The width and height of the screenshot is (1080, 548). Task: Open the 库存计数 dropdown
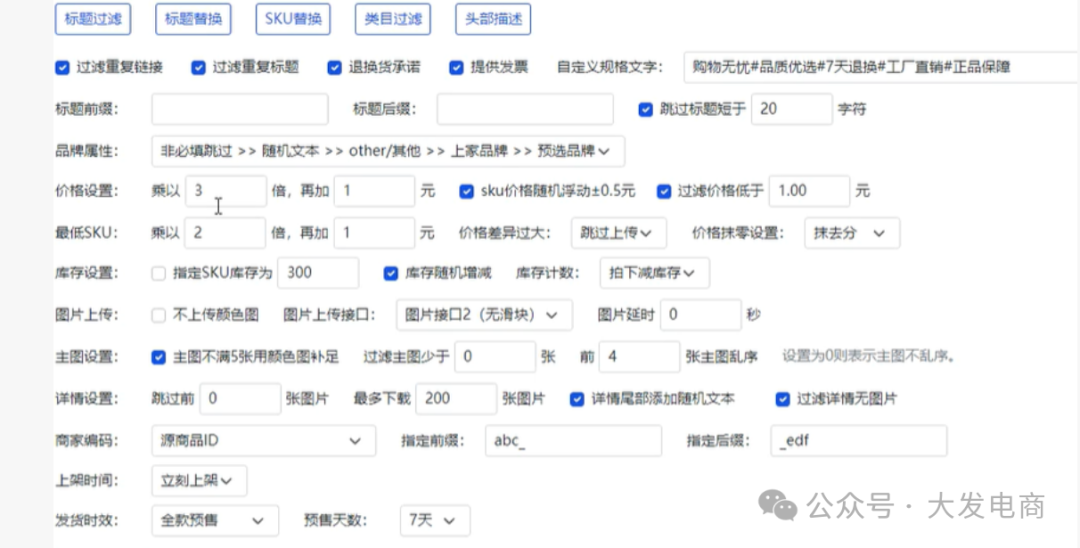coord(654,273)
